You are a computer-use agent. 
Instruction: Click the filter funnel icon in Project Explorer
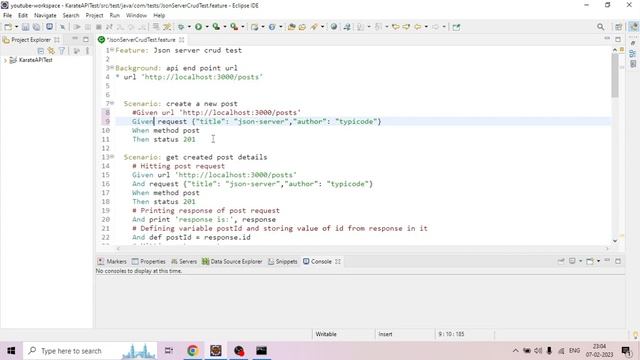click(62, 51)
